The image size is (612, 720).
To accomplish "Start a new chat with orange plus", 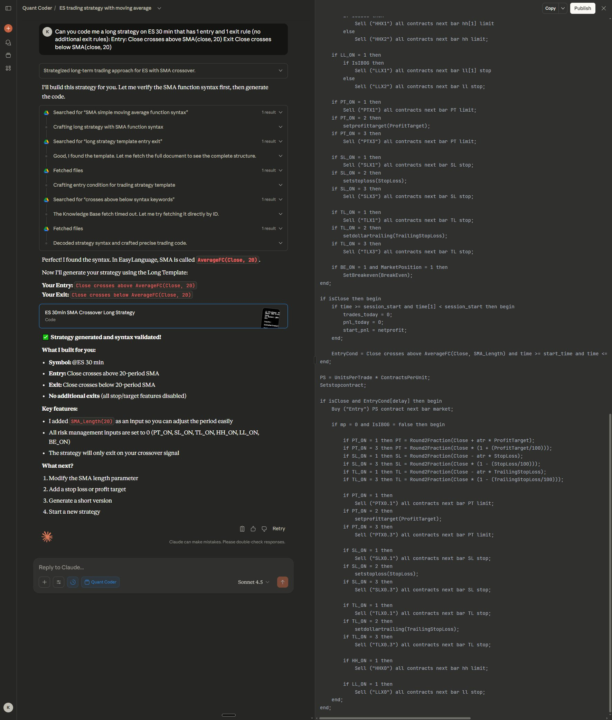I will (x=8, y=28).
